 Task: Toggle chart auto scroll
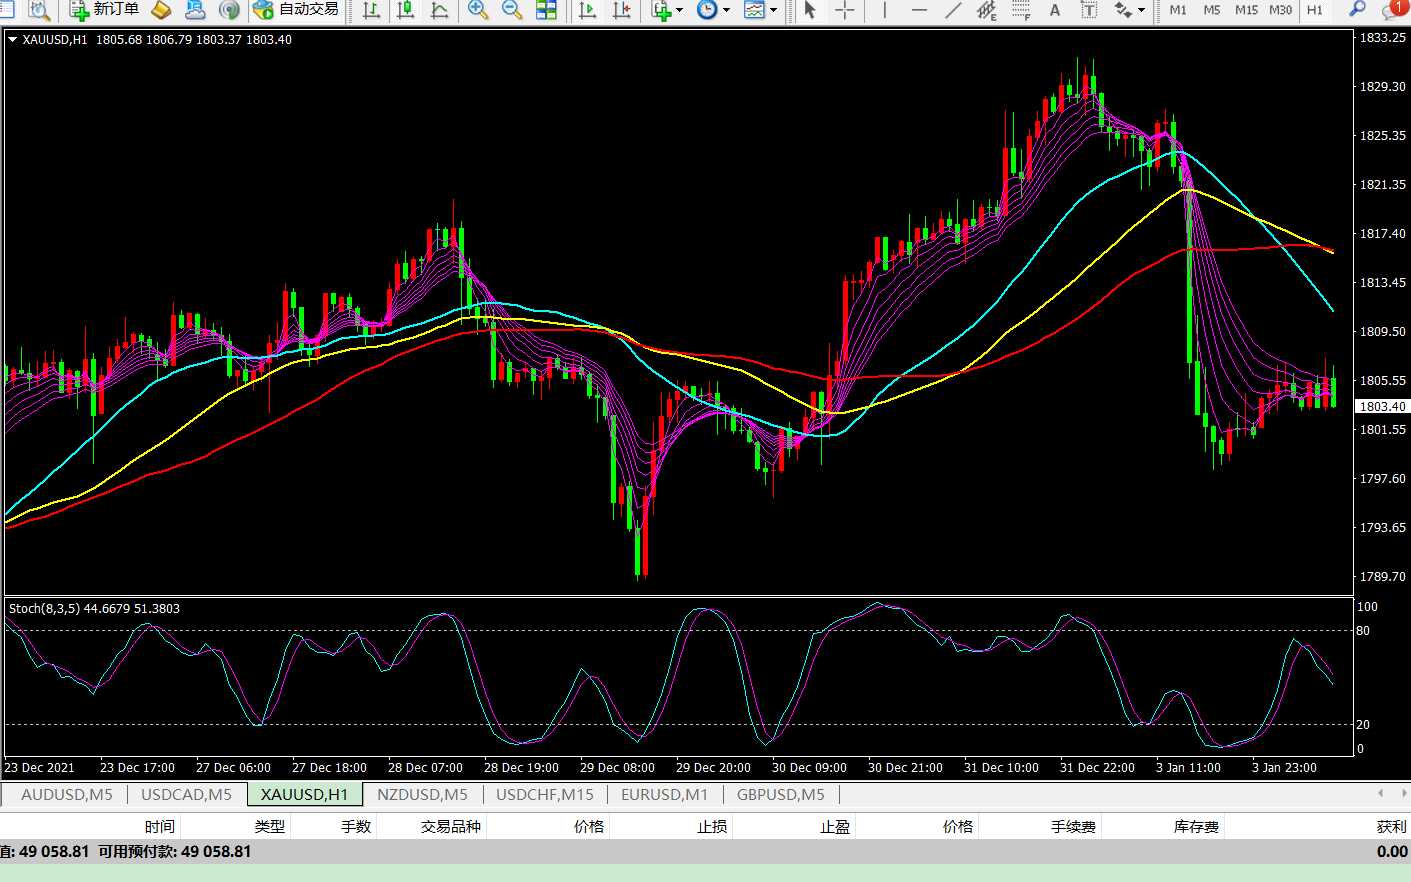click(587, 10)
